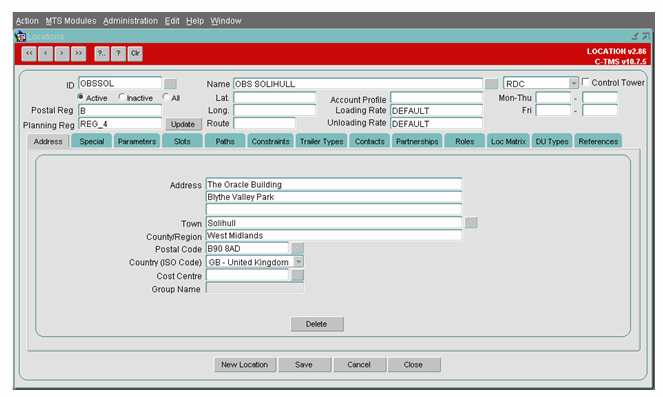Open the Administration menu
The width and height of the screenshot is (663, 397).
[130, 21]
